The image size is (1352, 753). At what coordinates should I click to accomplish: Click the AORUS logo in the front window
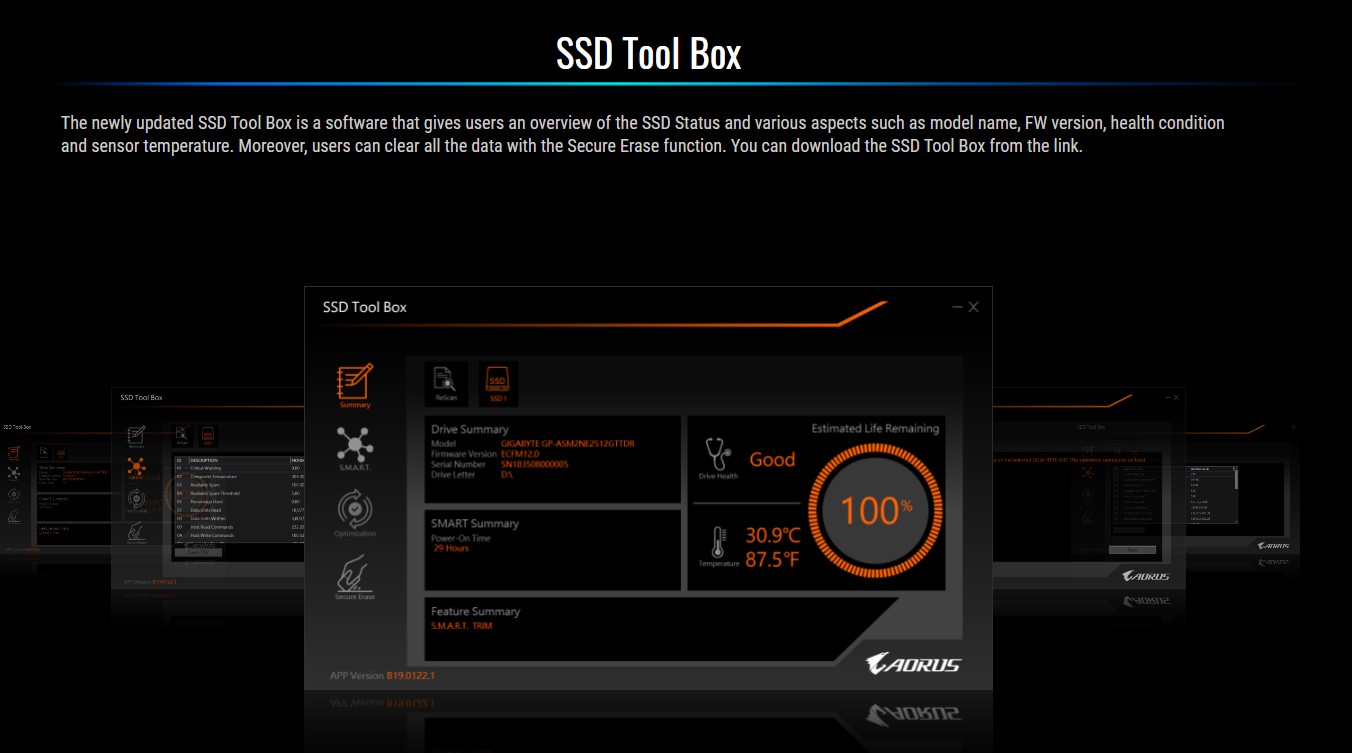pyautogui.click(x=913, y=663)
